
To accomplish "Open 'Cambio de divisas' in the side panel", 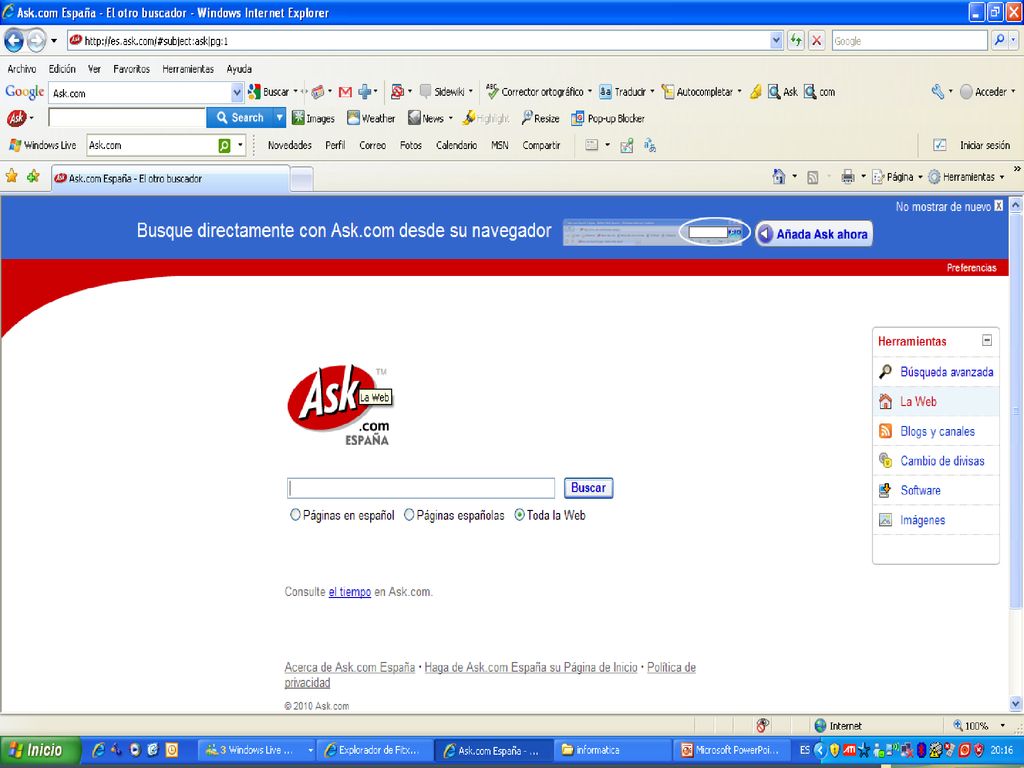I will [942, 460].
